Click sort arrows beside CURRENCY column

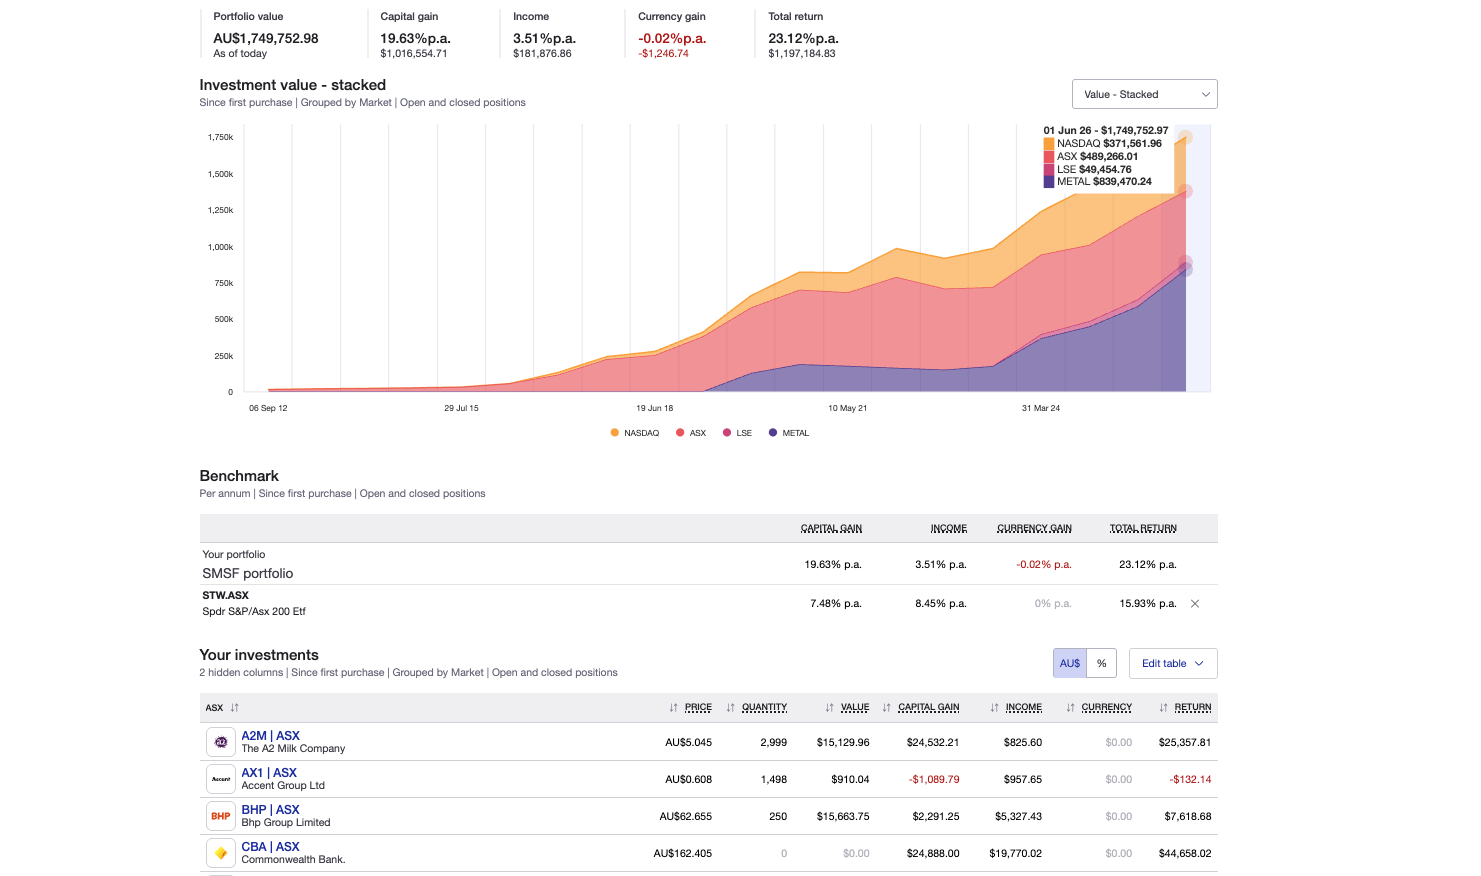1070,707
